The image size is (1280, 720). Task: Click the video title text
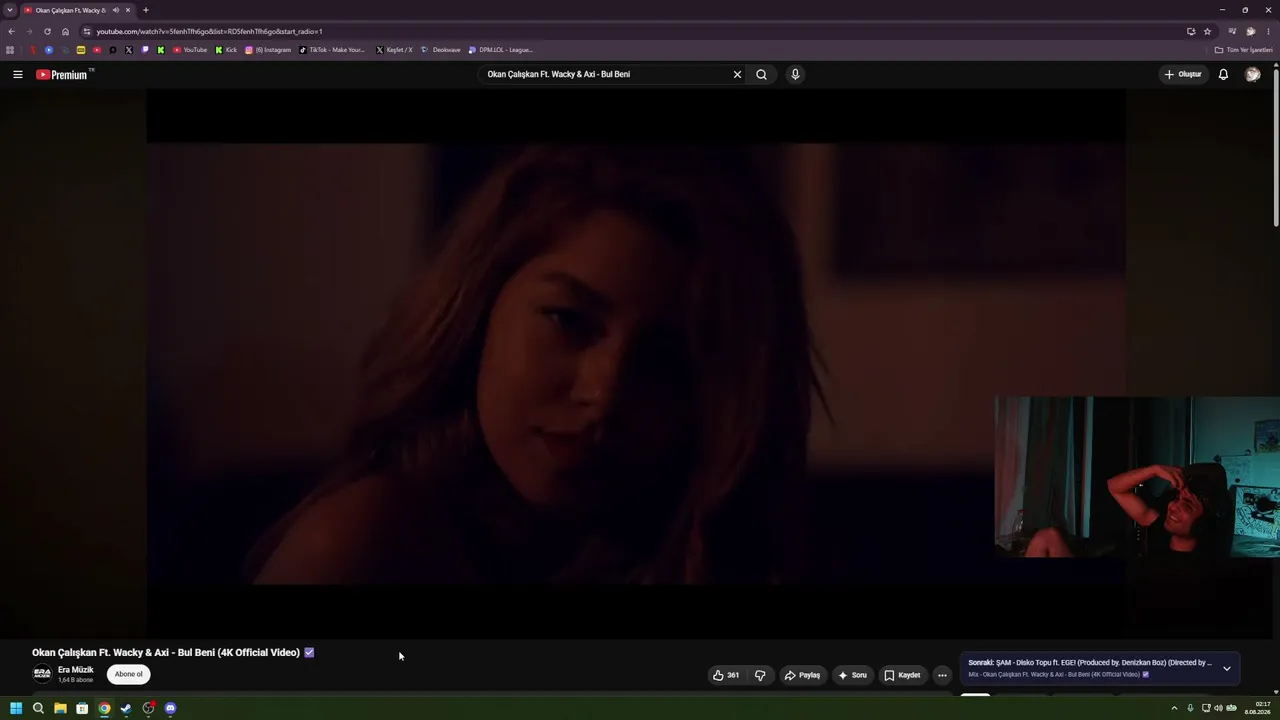pyautogui.click(x=166, y=653)
